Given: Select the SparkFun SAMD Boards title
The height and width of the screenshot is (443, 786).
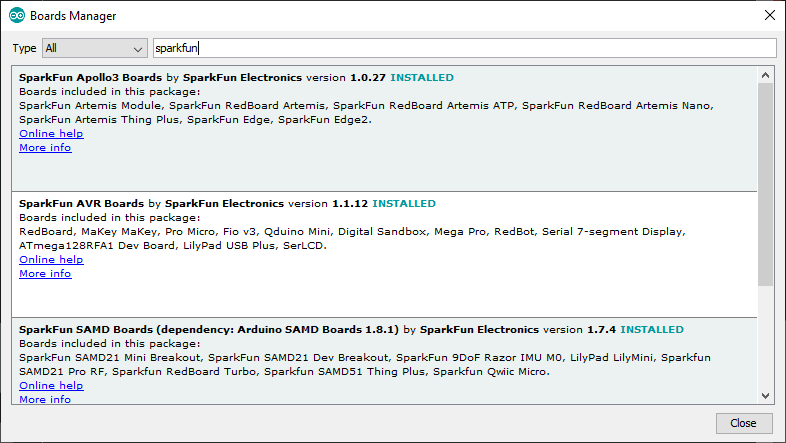Looking at the screenshot, I should pos(209,330).
